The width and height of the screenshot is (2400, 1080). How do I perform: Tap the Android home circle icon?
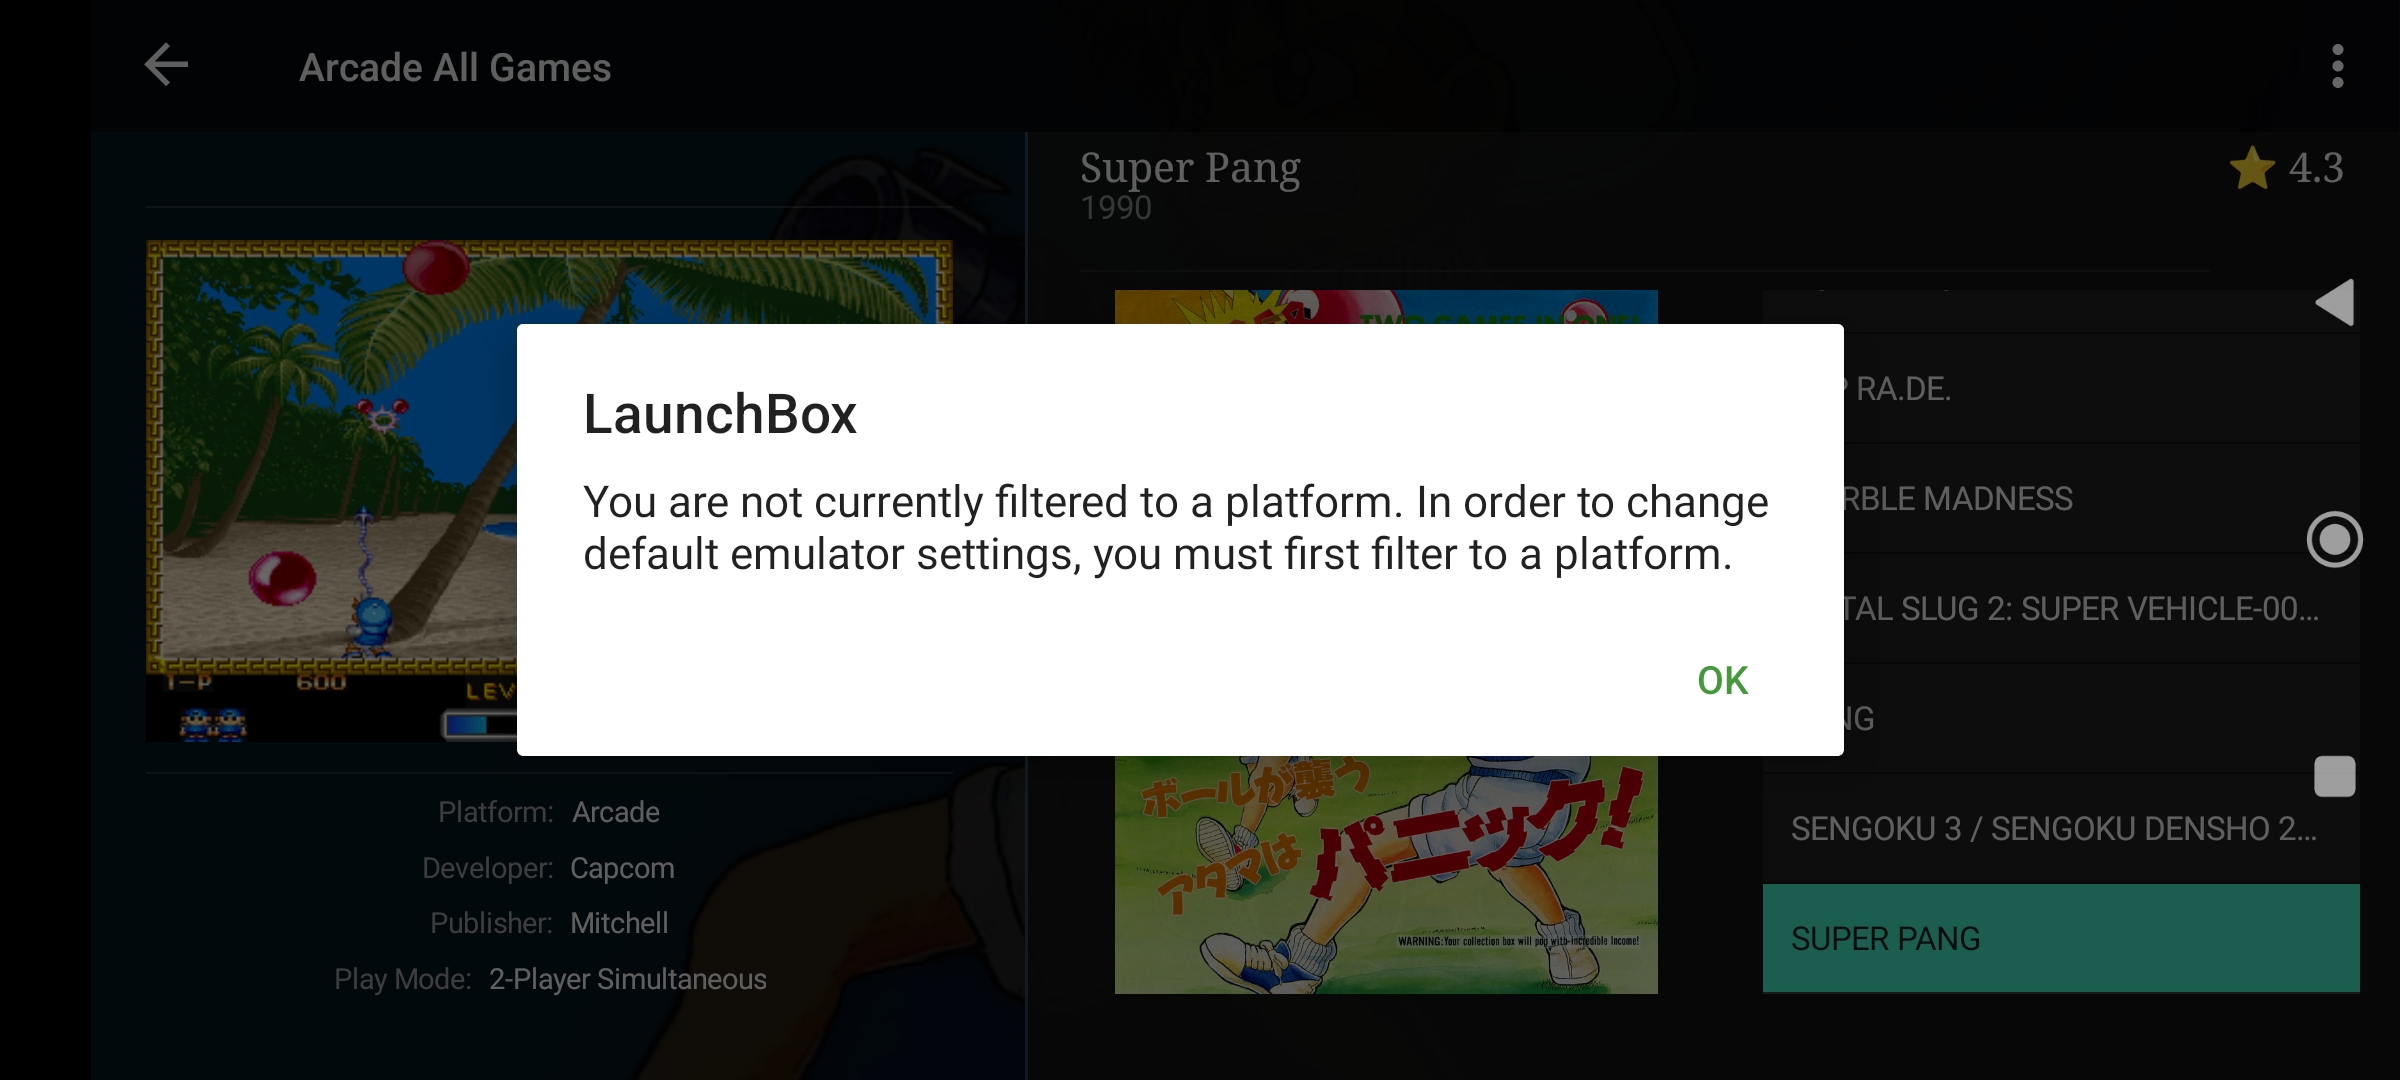[x=2335, y=540]
